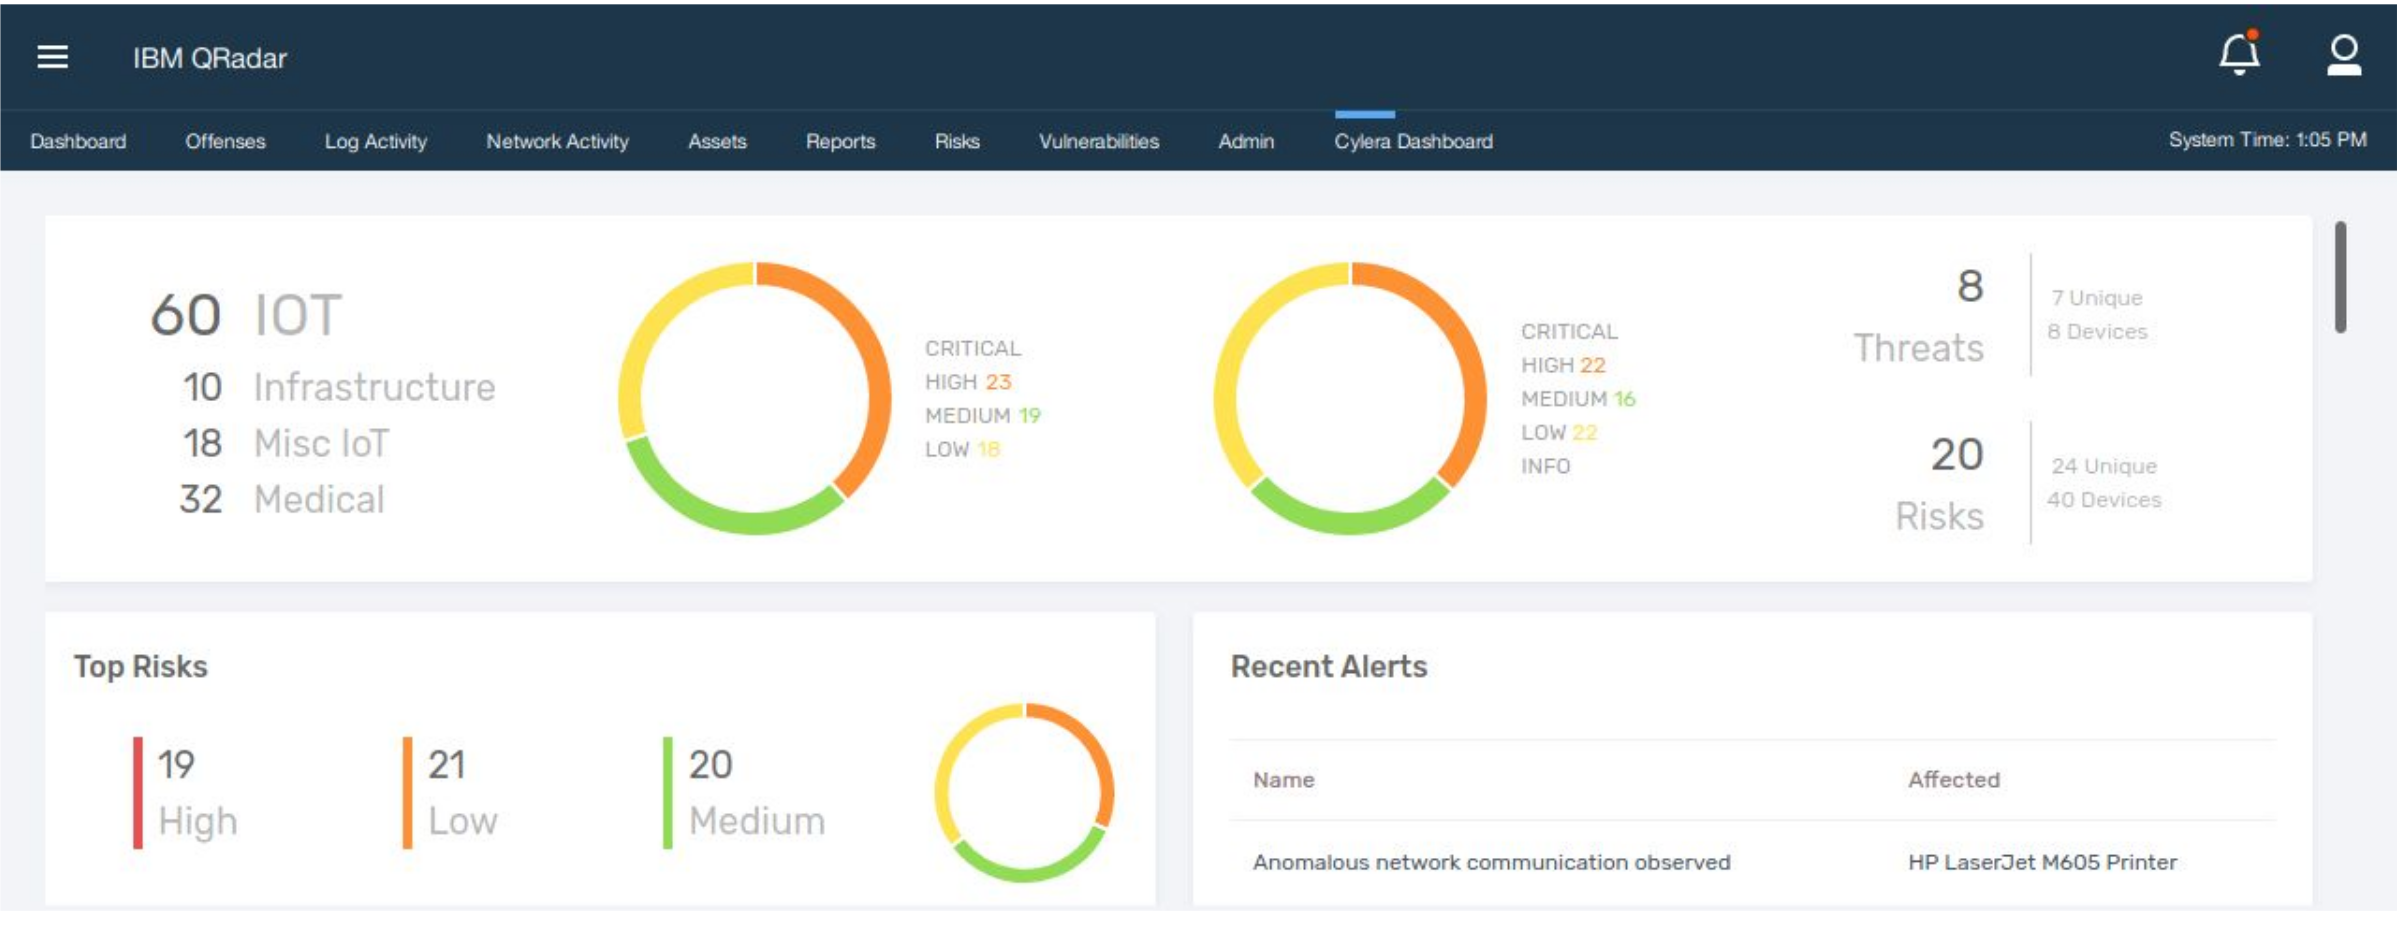Viewport: 2398px width, 926px height.
Task: Click the IOT severity donut chart
Action: (x=754, y=398)
